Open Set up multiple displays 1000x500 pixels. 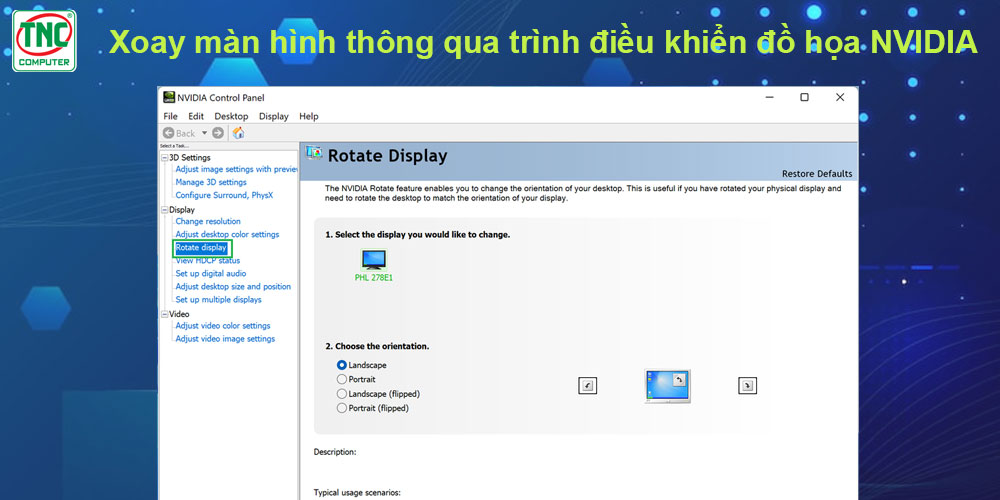tap(219, 300)
